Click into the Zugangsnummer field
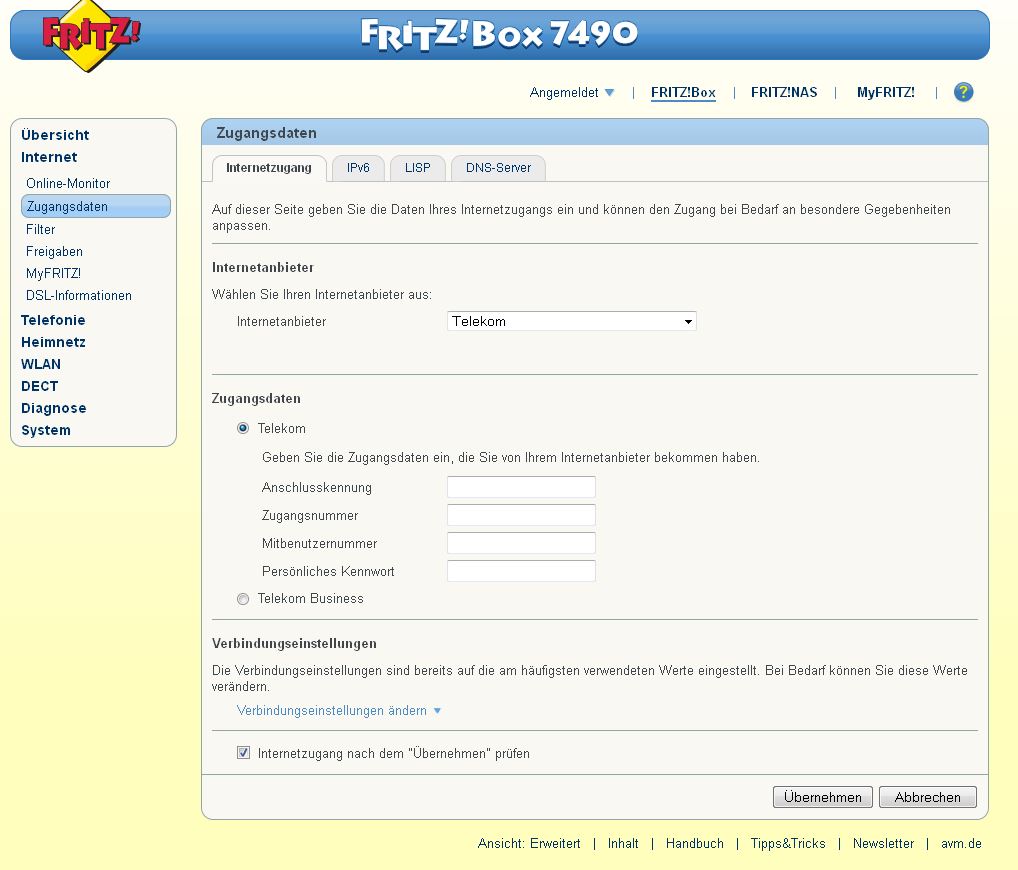The width and height of the screenshot is (1018, 870). click(521, 515)
